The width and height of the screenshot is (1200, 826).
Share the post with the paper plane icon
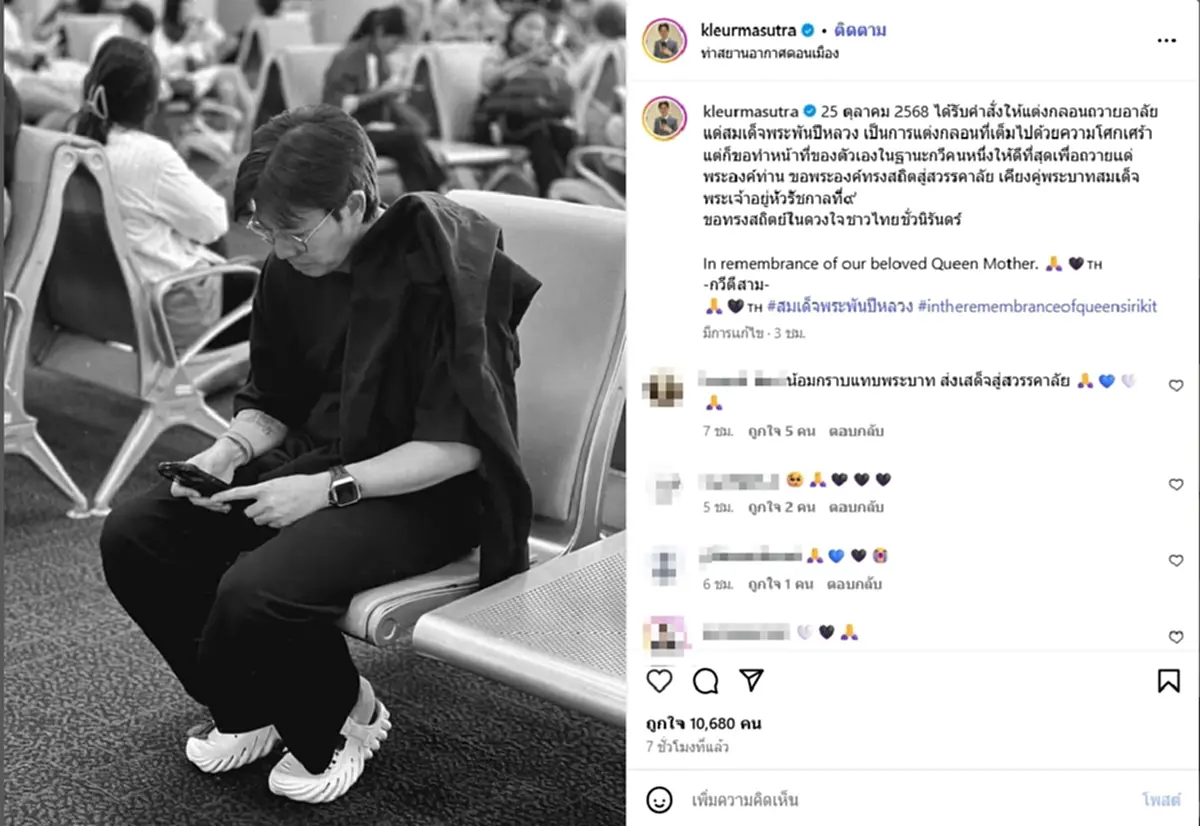[752, 681]
